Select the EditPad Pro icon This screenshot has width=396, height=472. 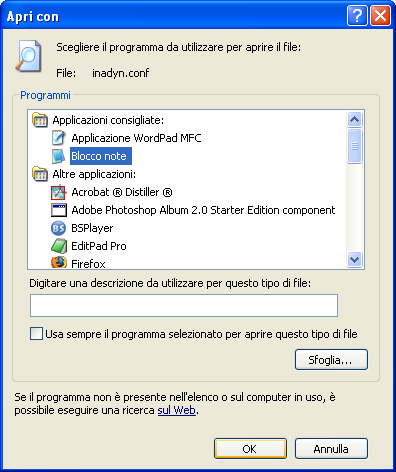(x=58, y=246)
